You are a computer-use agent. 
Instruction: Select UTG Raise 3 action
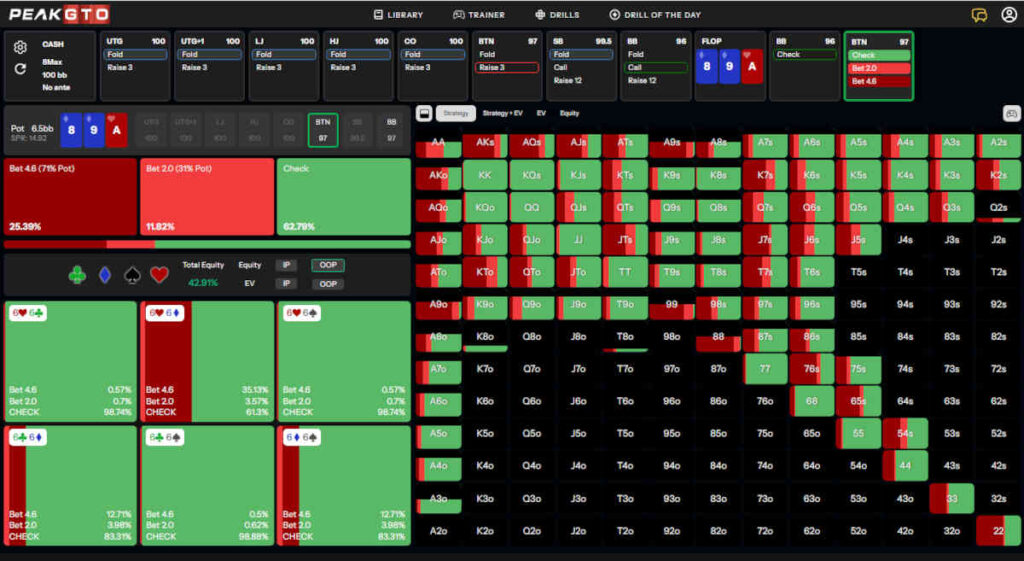[x=135, y=67]
